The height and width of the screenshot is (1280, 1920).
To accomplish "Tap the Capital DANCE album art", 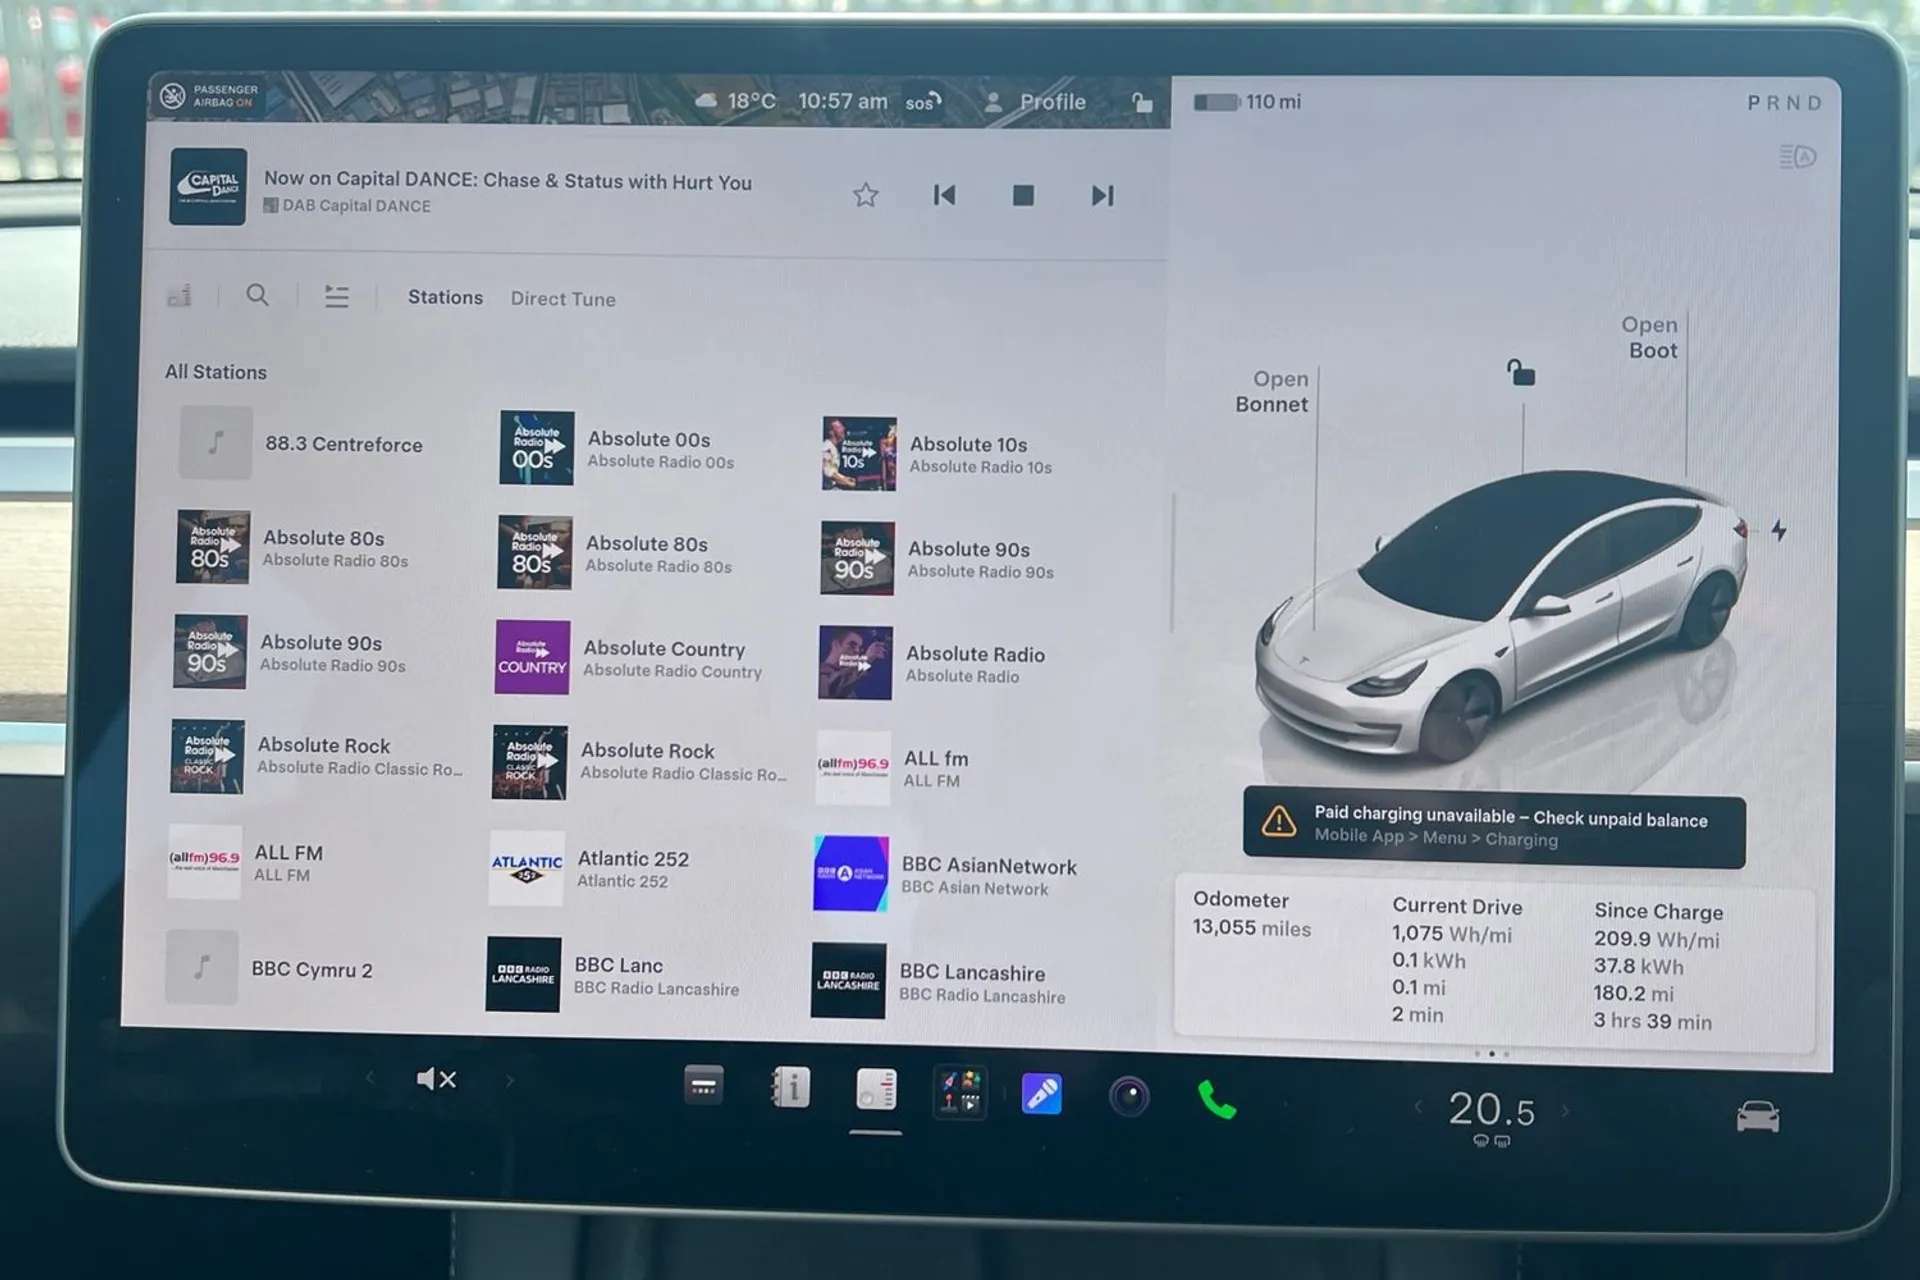I will point(208,187).
